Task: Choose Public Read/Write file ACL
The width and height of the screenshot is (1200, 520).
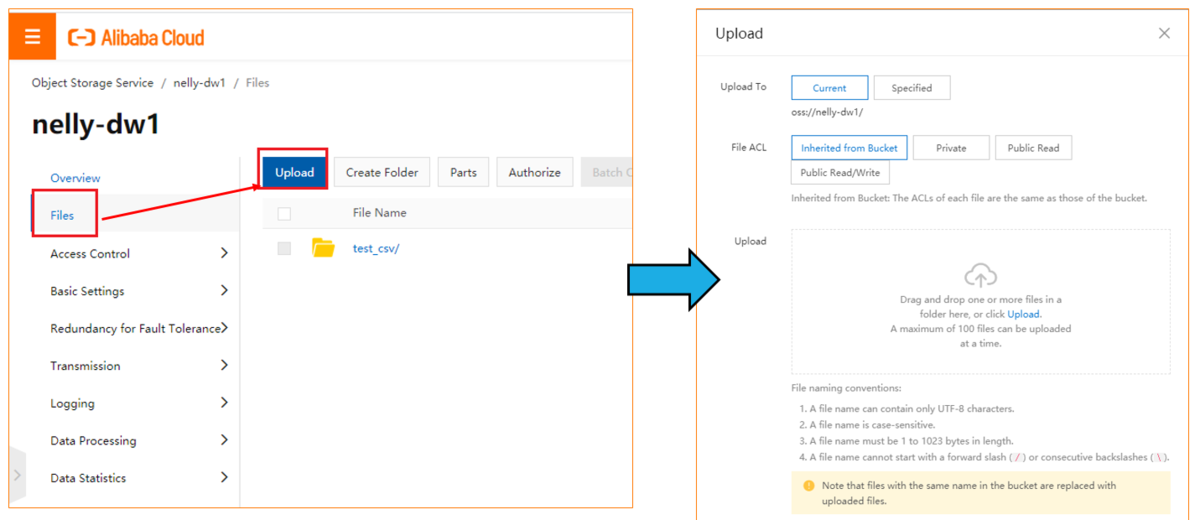Action: click(x=840, y=172)
